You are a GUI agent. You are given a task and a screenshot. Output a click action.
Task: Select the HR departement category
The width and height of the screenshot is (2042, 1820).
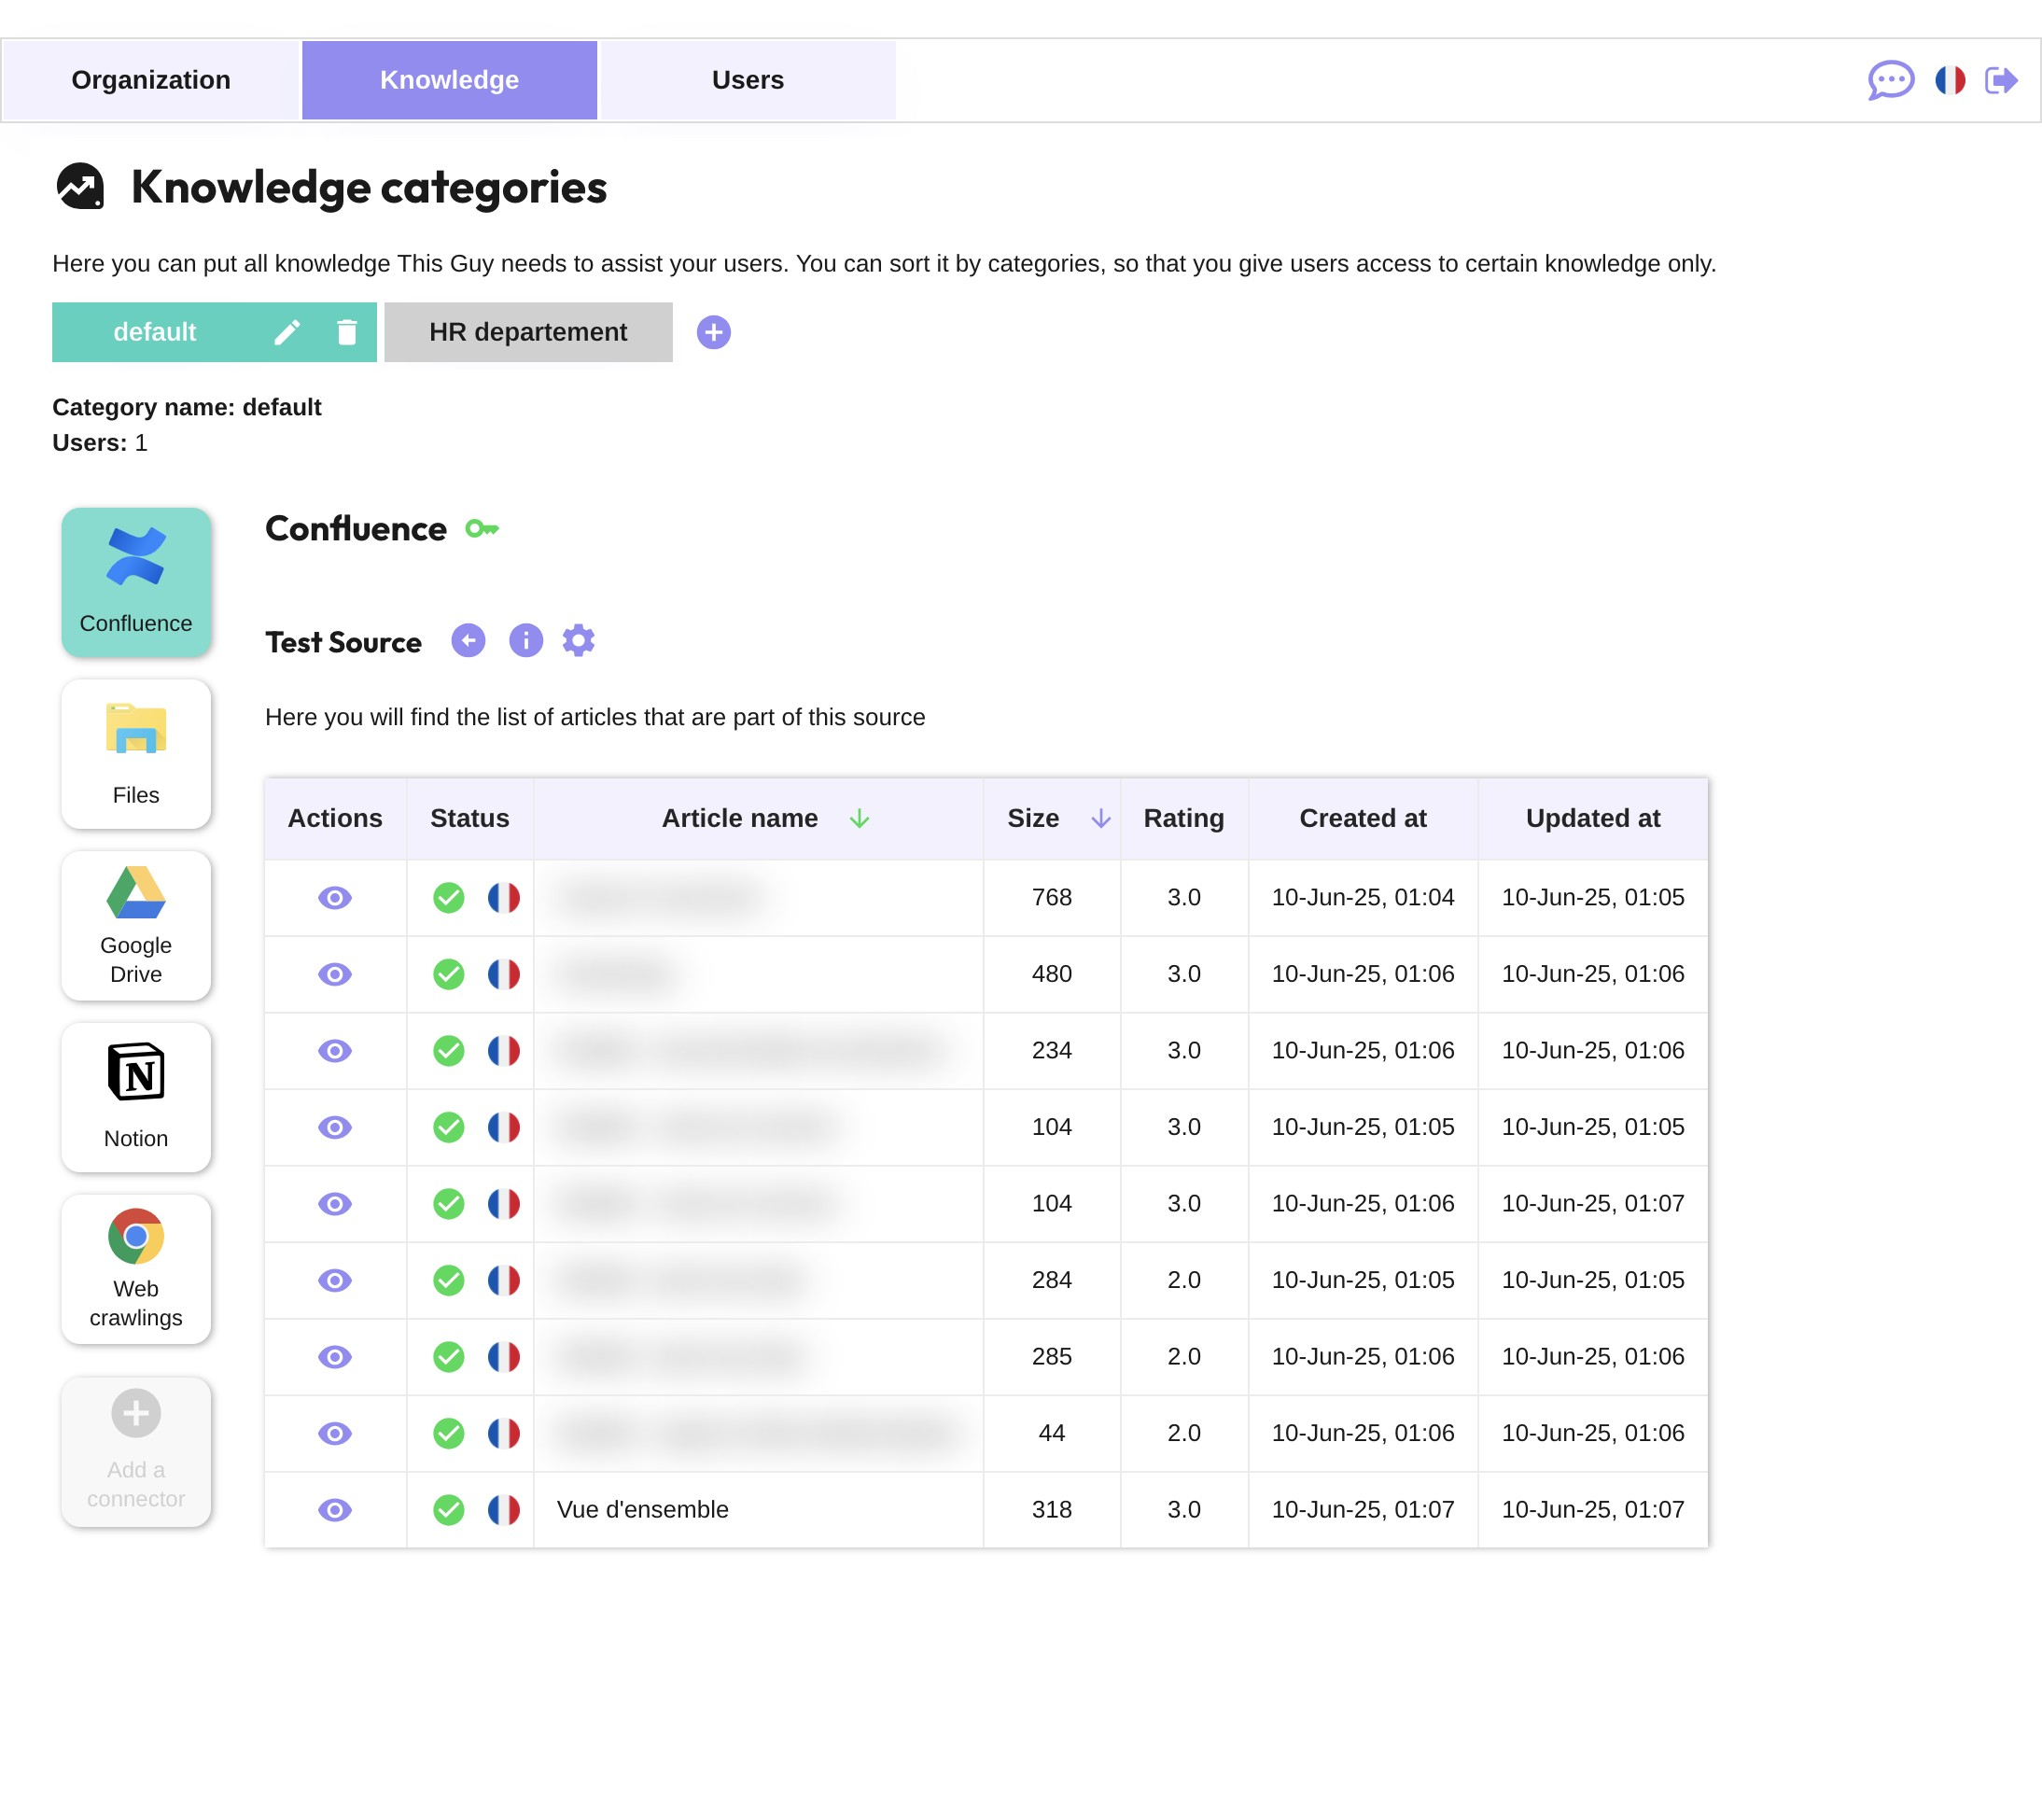[x=528, y=332]
